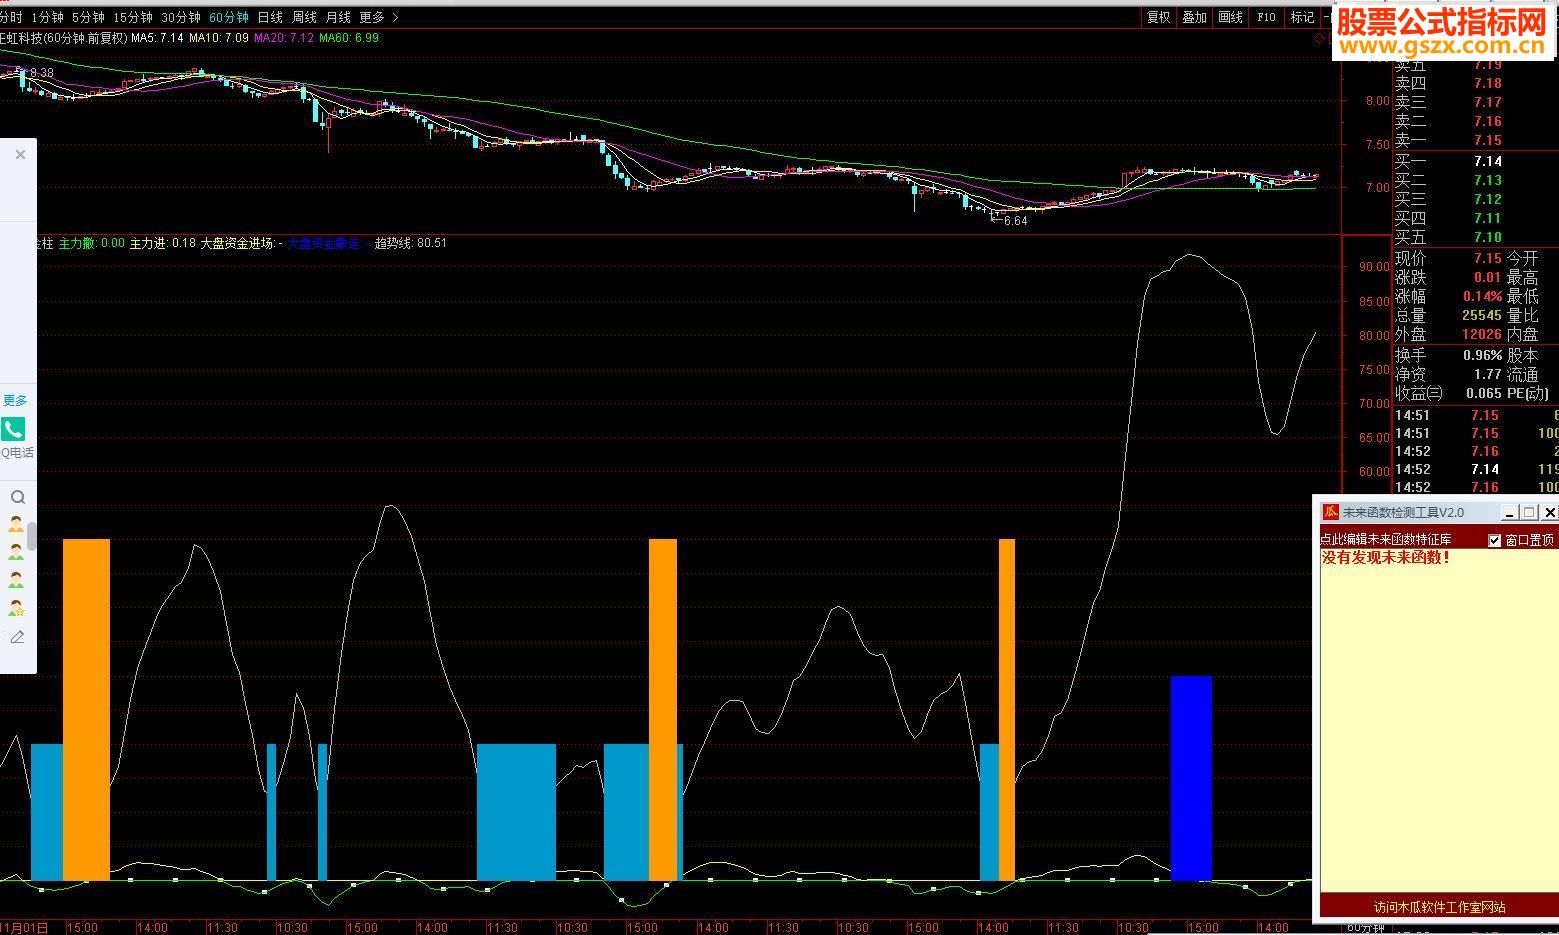Click the tall orange signal bar near 15:00
The image size is (1559, 935).
tap(86, 710)
